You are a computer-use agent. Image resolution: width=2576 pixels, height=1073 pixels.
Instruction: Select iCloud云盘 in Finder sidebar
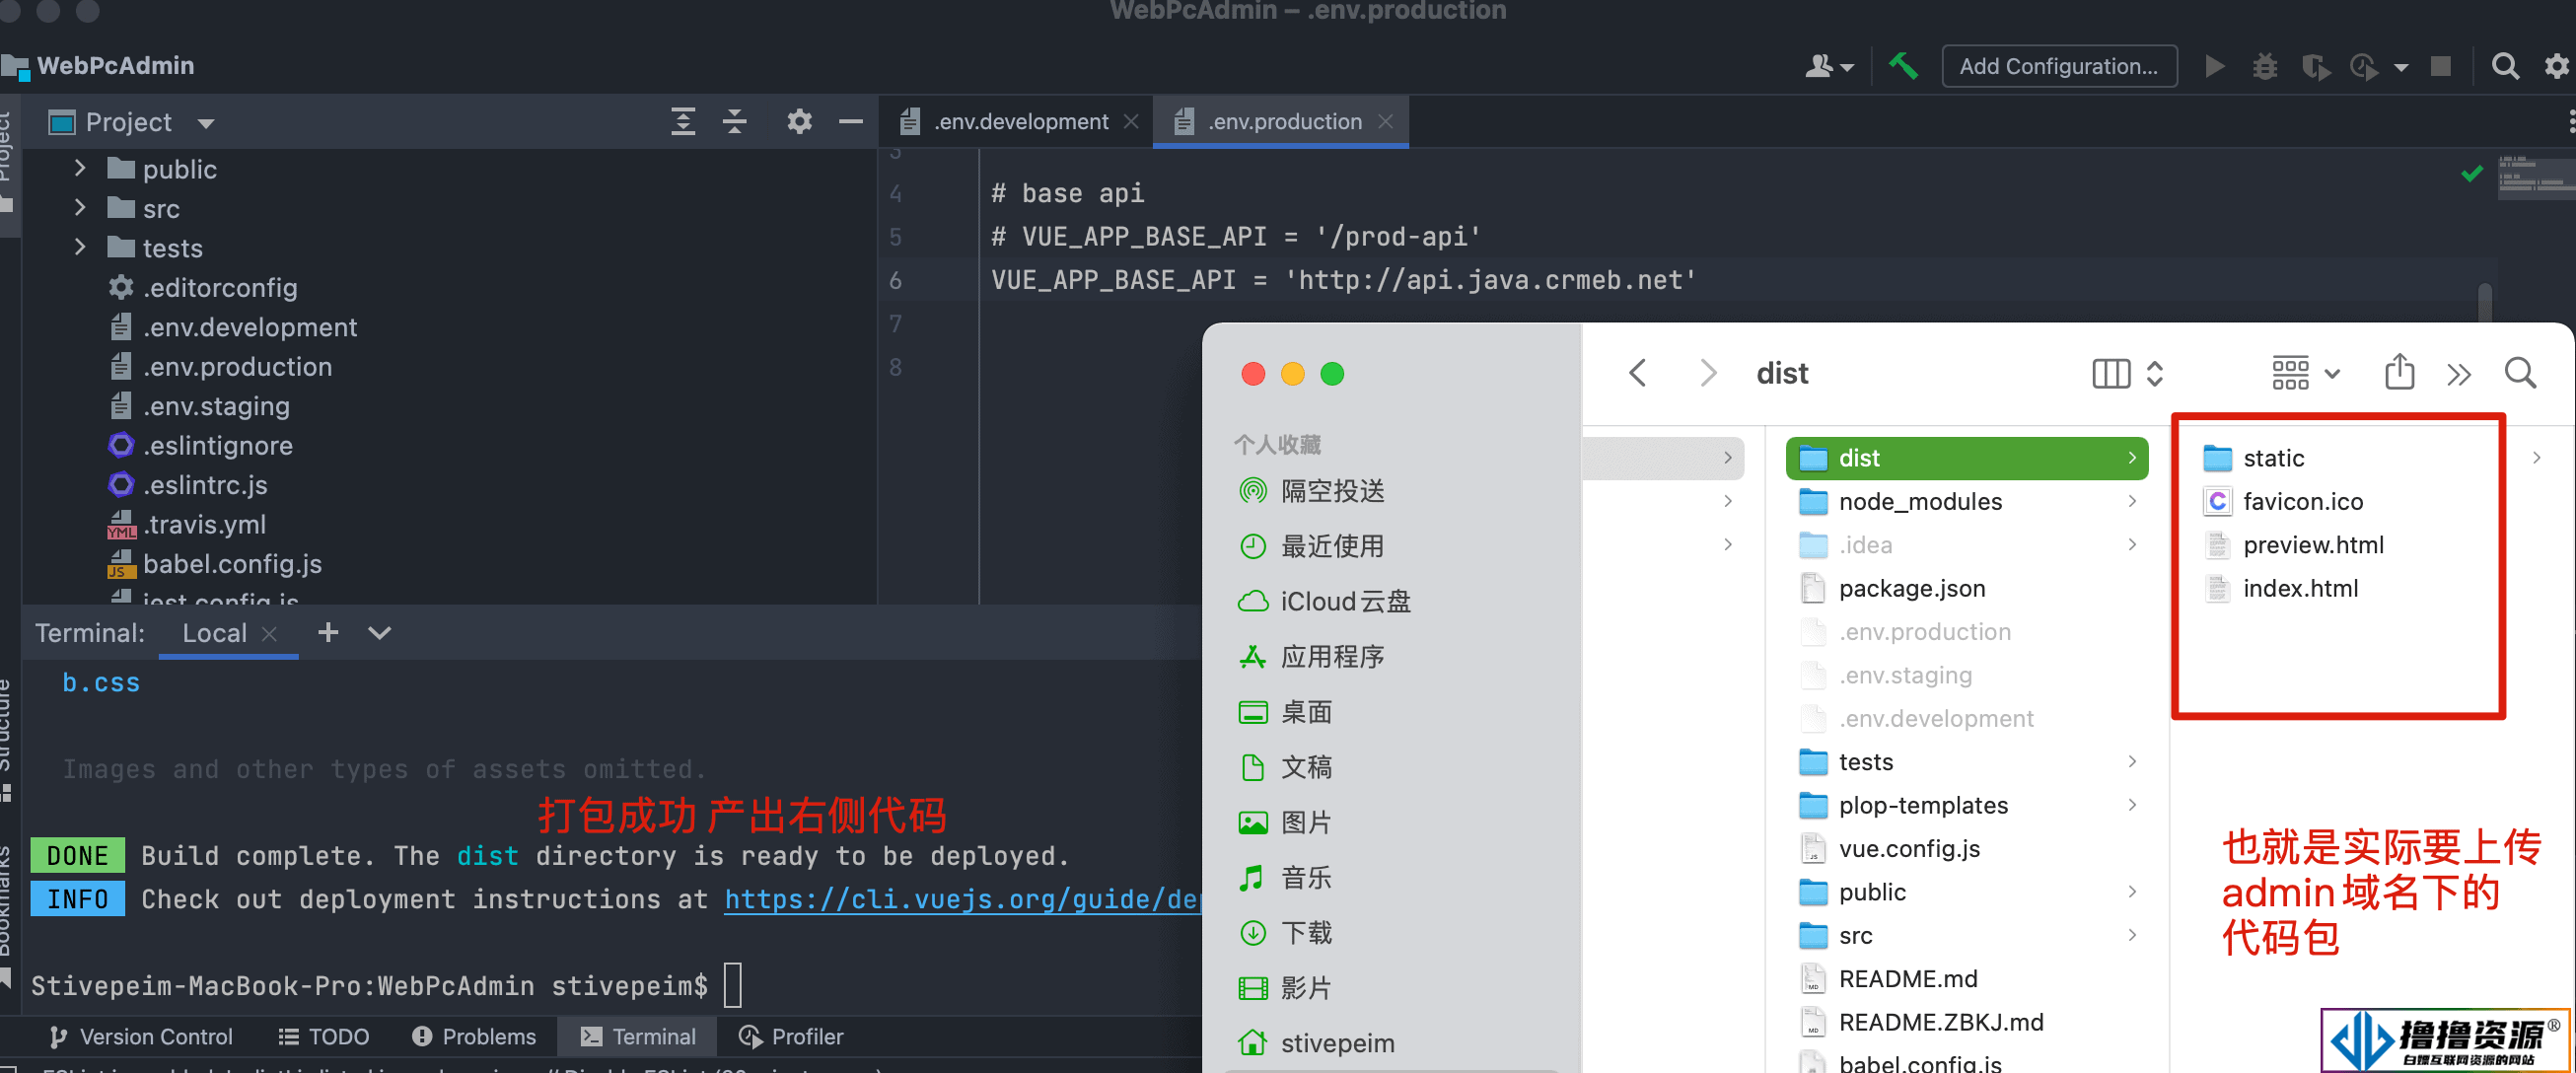tap(1325, 601)
